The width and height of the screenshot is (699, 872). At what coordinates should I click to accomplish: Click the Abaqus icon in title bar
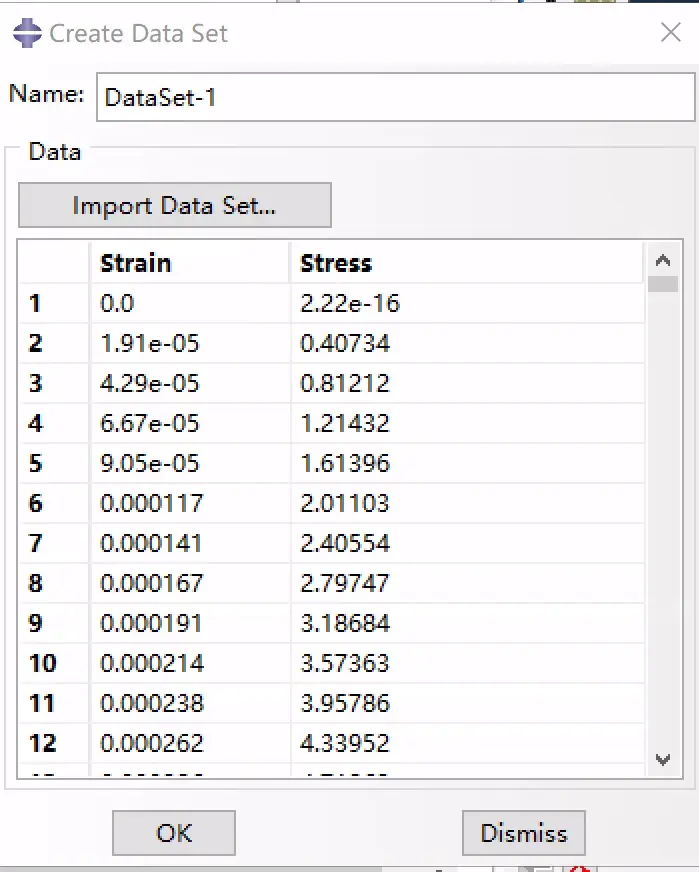27,33
